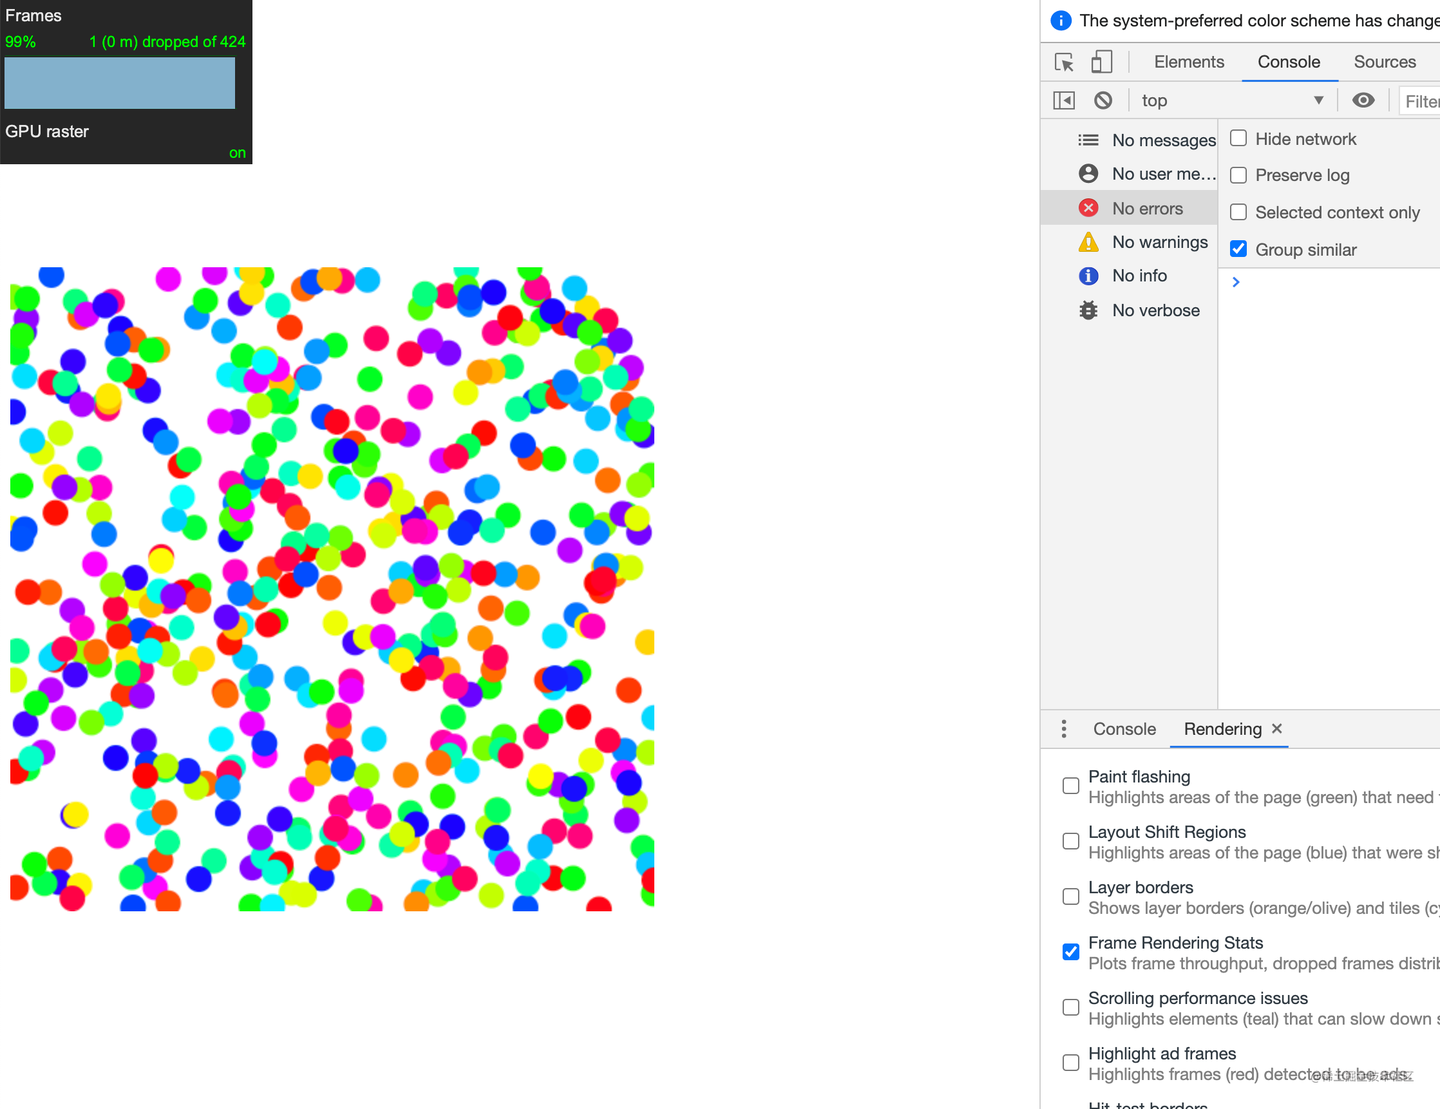Image resolution: width=1440 pixels, height=1109 pixels.
Task: Clear the console
Action: point(1103,100)
